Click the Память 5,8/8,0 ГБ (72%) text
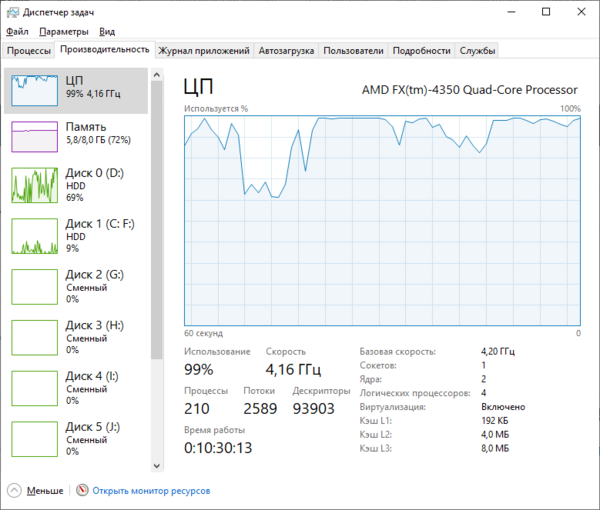Screen dimensions: 600x510 point(98,140)
